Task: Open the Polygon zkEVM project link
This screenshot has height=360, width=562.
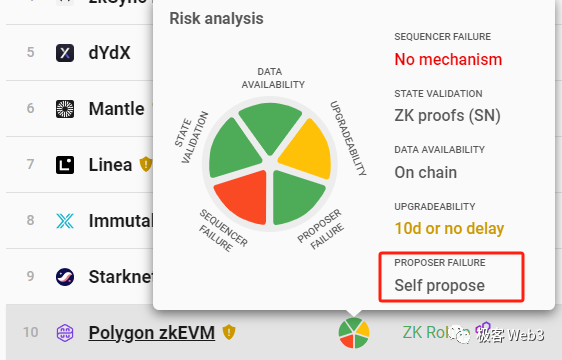Action: 152,333
